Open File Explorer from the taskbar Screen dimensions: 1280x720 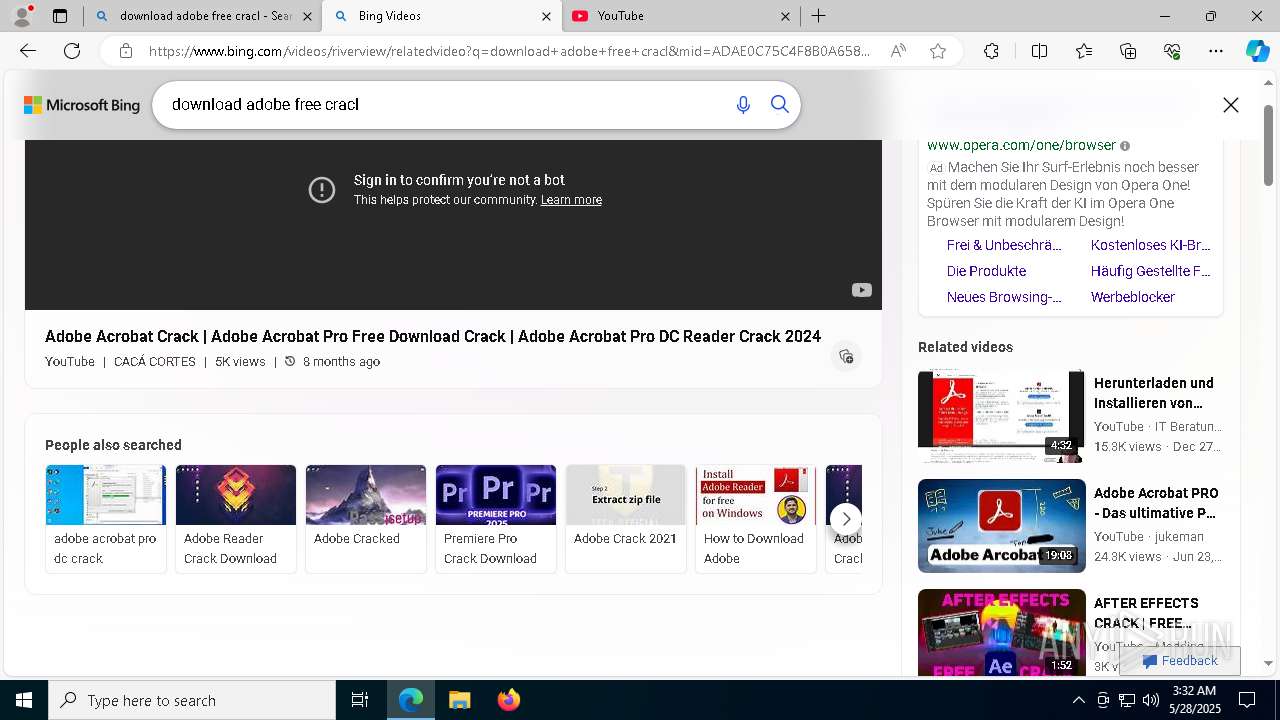(x=459, y=700)
